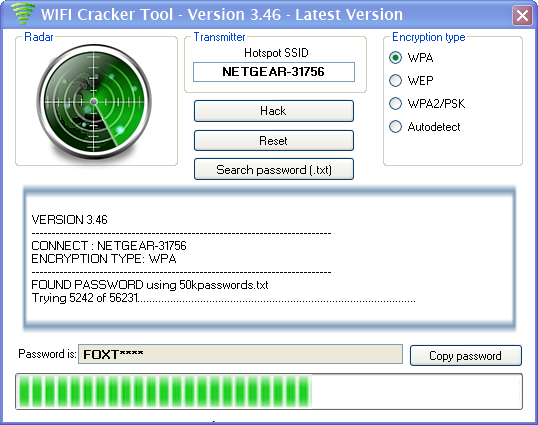This screenshot has height=425, width=538.
Task: Open Search password (.txt) button
Action: point(273,169)
